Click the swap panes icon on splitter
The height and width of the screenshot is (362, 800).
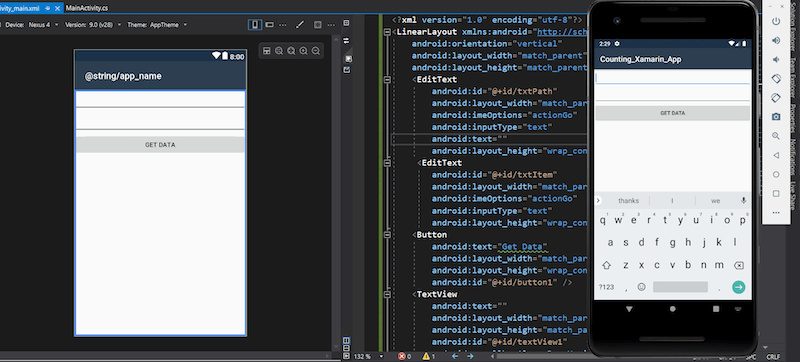tap(346, 40)
